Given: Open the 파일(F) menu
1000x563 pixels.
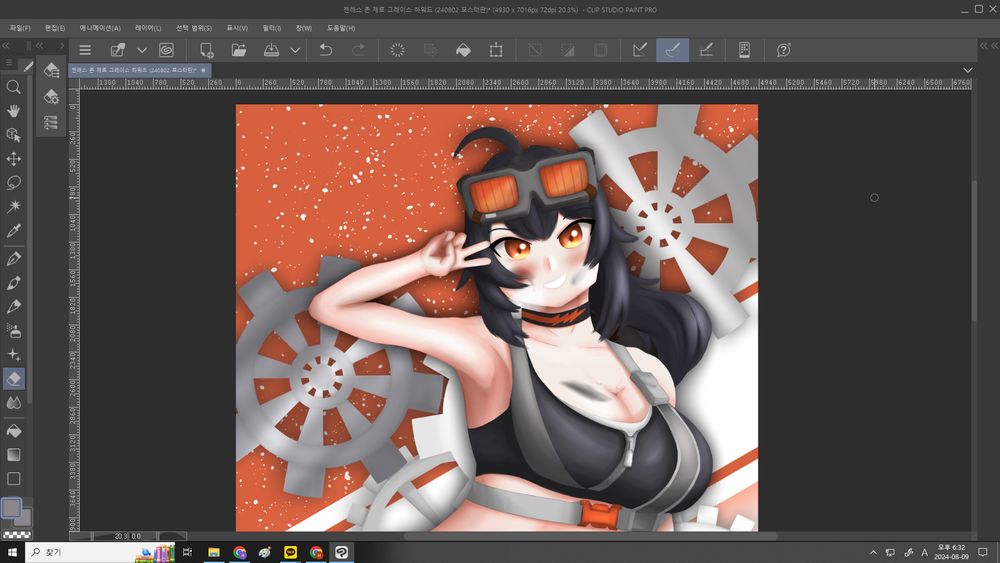Looking at the screenshot, I should pyautogui.click(x=20, y=28).
